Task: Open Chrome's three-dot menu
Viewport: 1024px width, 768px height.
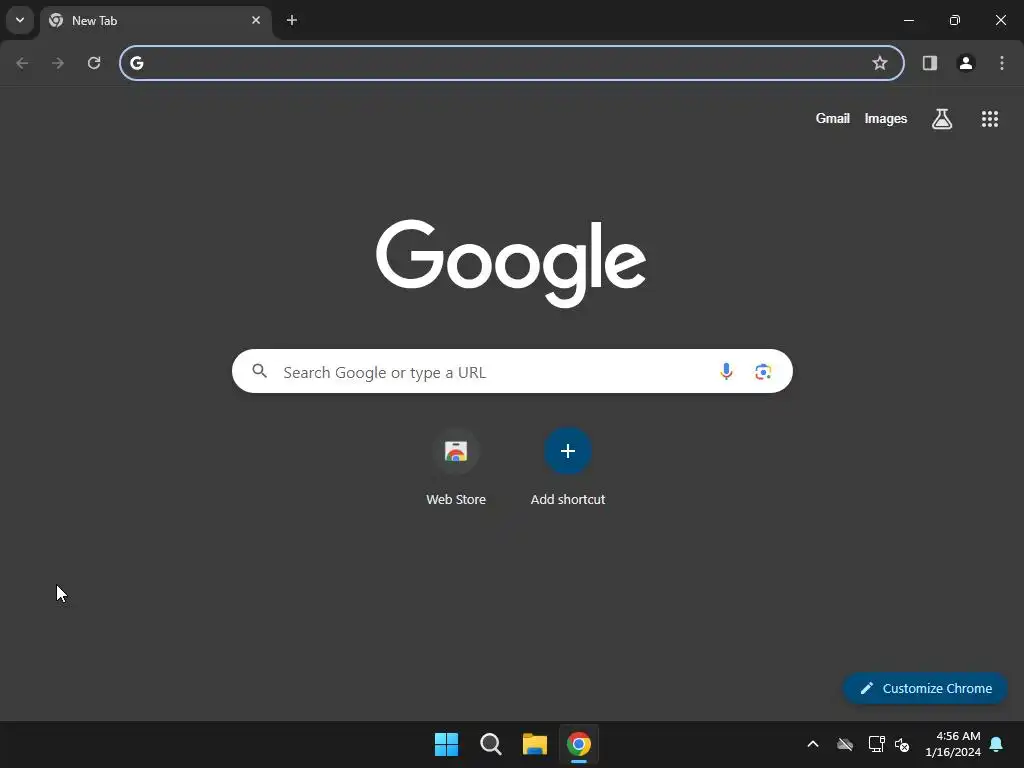Action: [x=1002, y=63]
